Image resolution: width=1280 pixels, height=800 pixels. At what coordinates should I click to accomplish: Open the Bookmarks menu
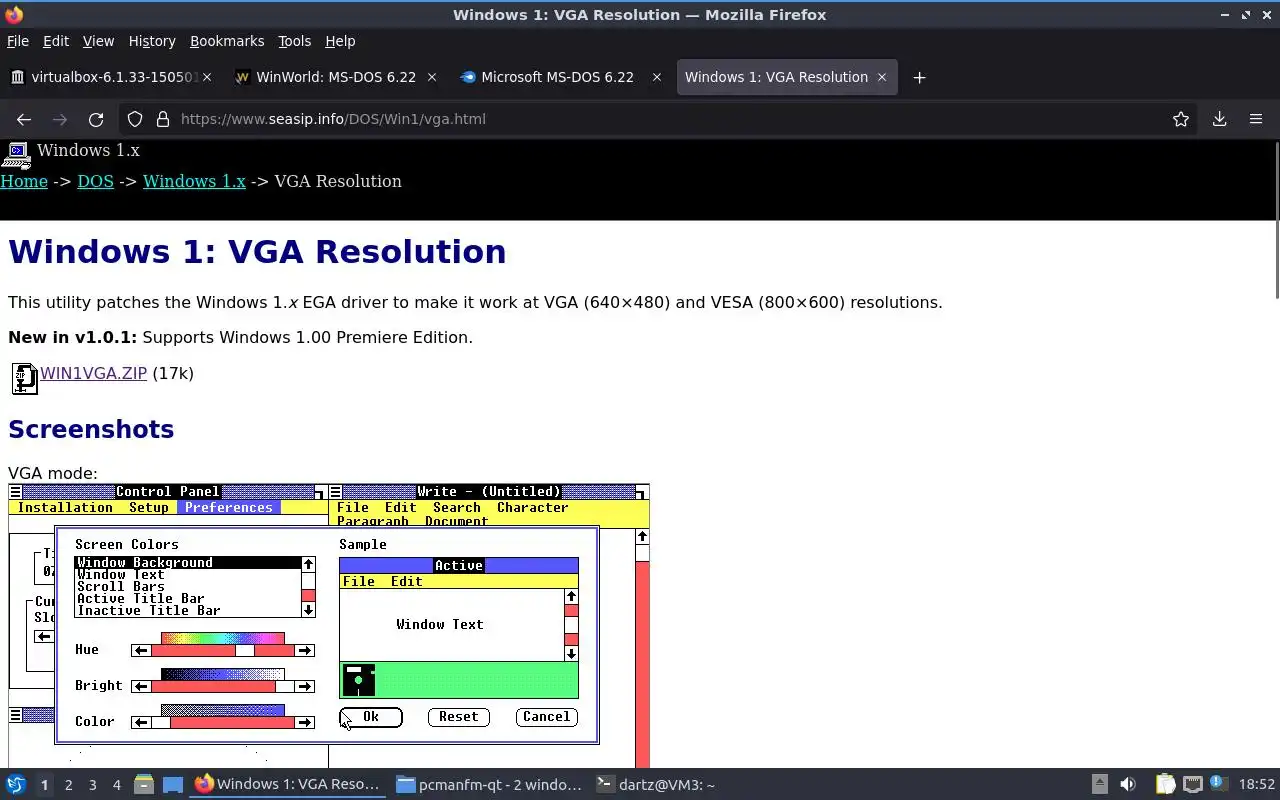coord(227,41)
